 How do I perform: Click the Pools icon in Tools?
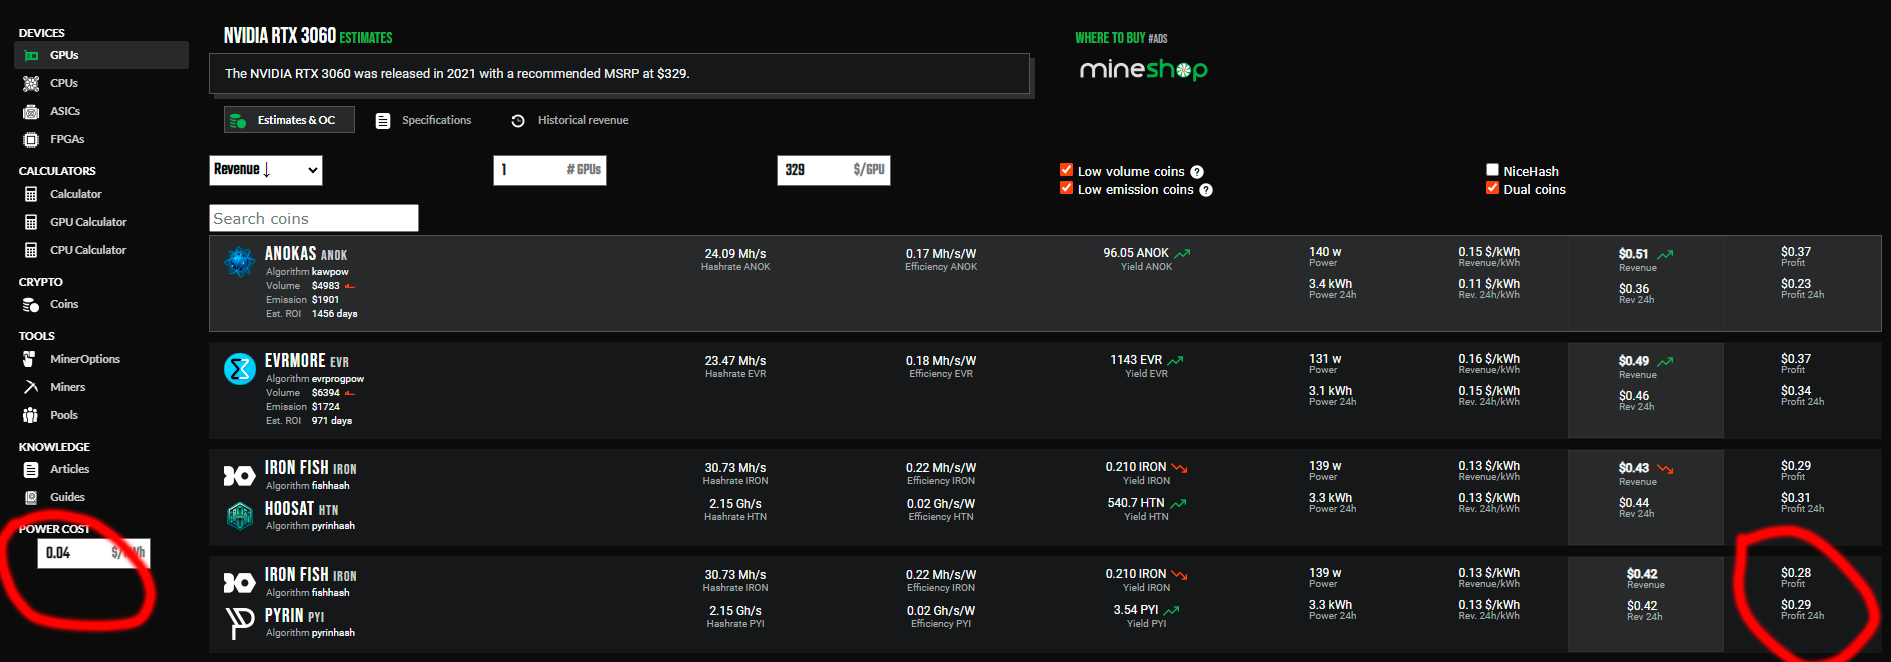click(x=31, y=416)
